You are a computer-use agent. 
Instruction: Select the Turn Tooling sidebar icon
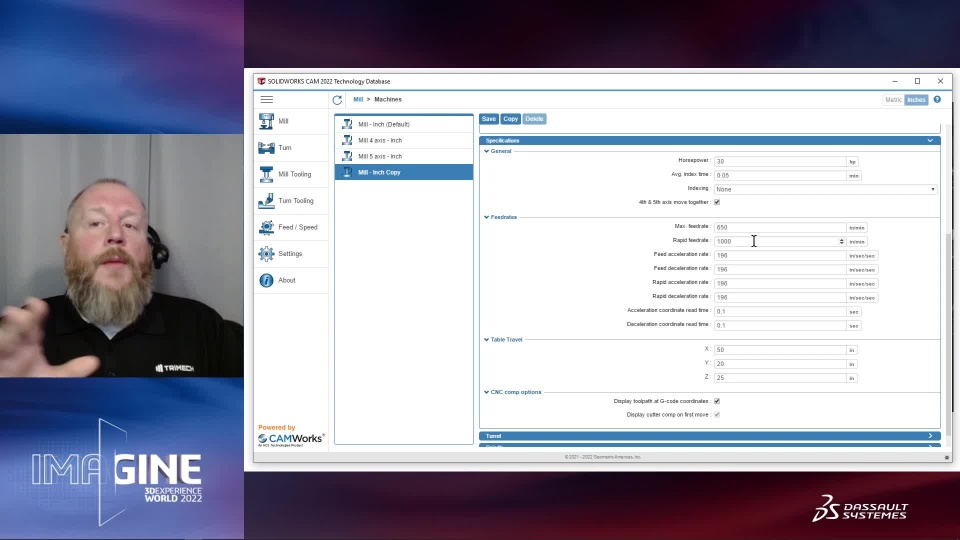click(266, 201)
